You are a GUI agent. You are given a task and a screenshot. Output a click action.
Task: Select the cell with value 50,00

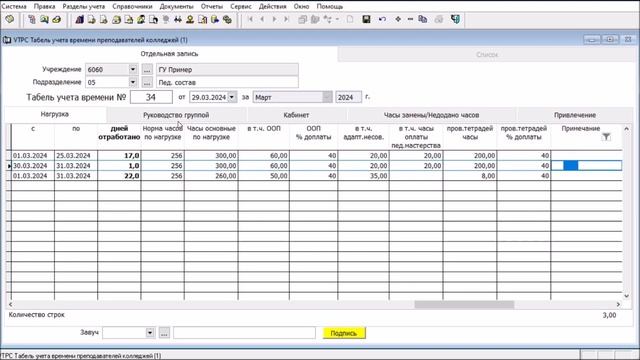[x=264, y=176]
